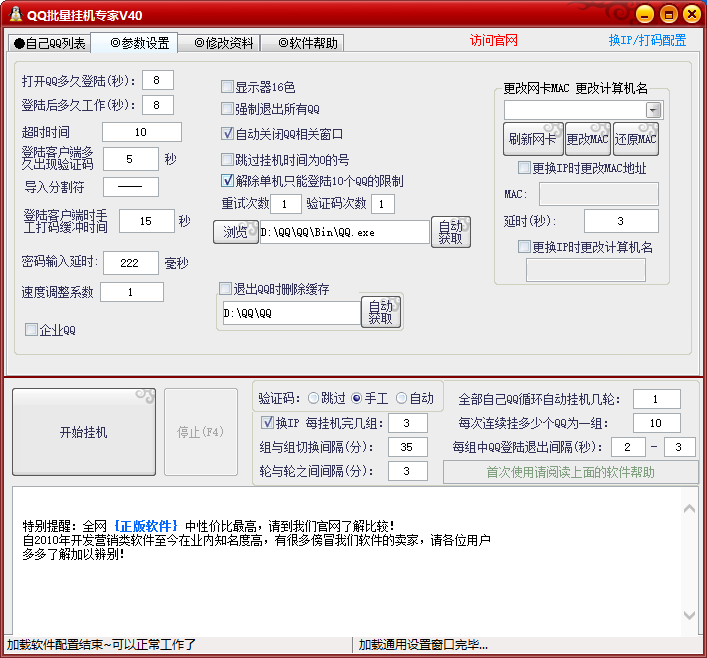Click 自动获取 beside QQ.exe path
Viewport: 707px width, 658px height.
click(451, 232)
